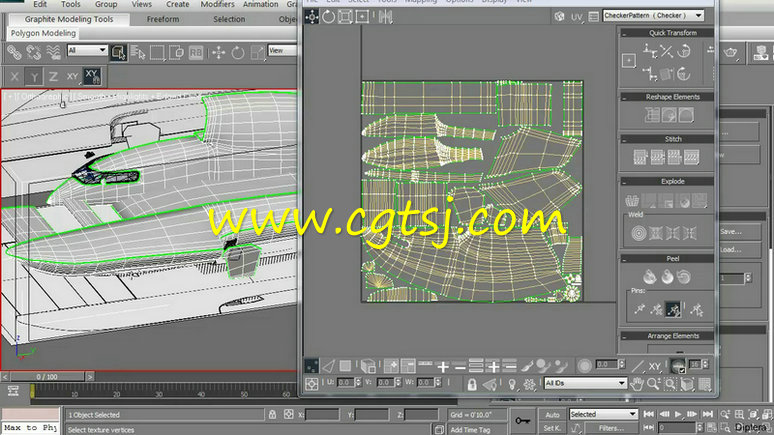Click Grow UV Selection icon
This screenshot has height=435, width=774.
(x=391, y=366)
